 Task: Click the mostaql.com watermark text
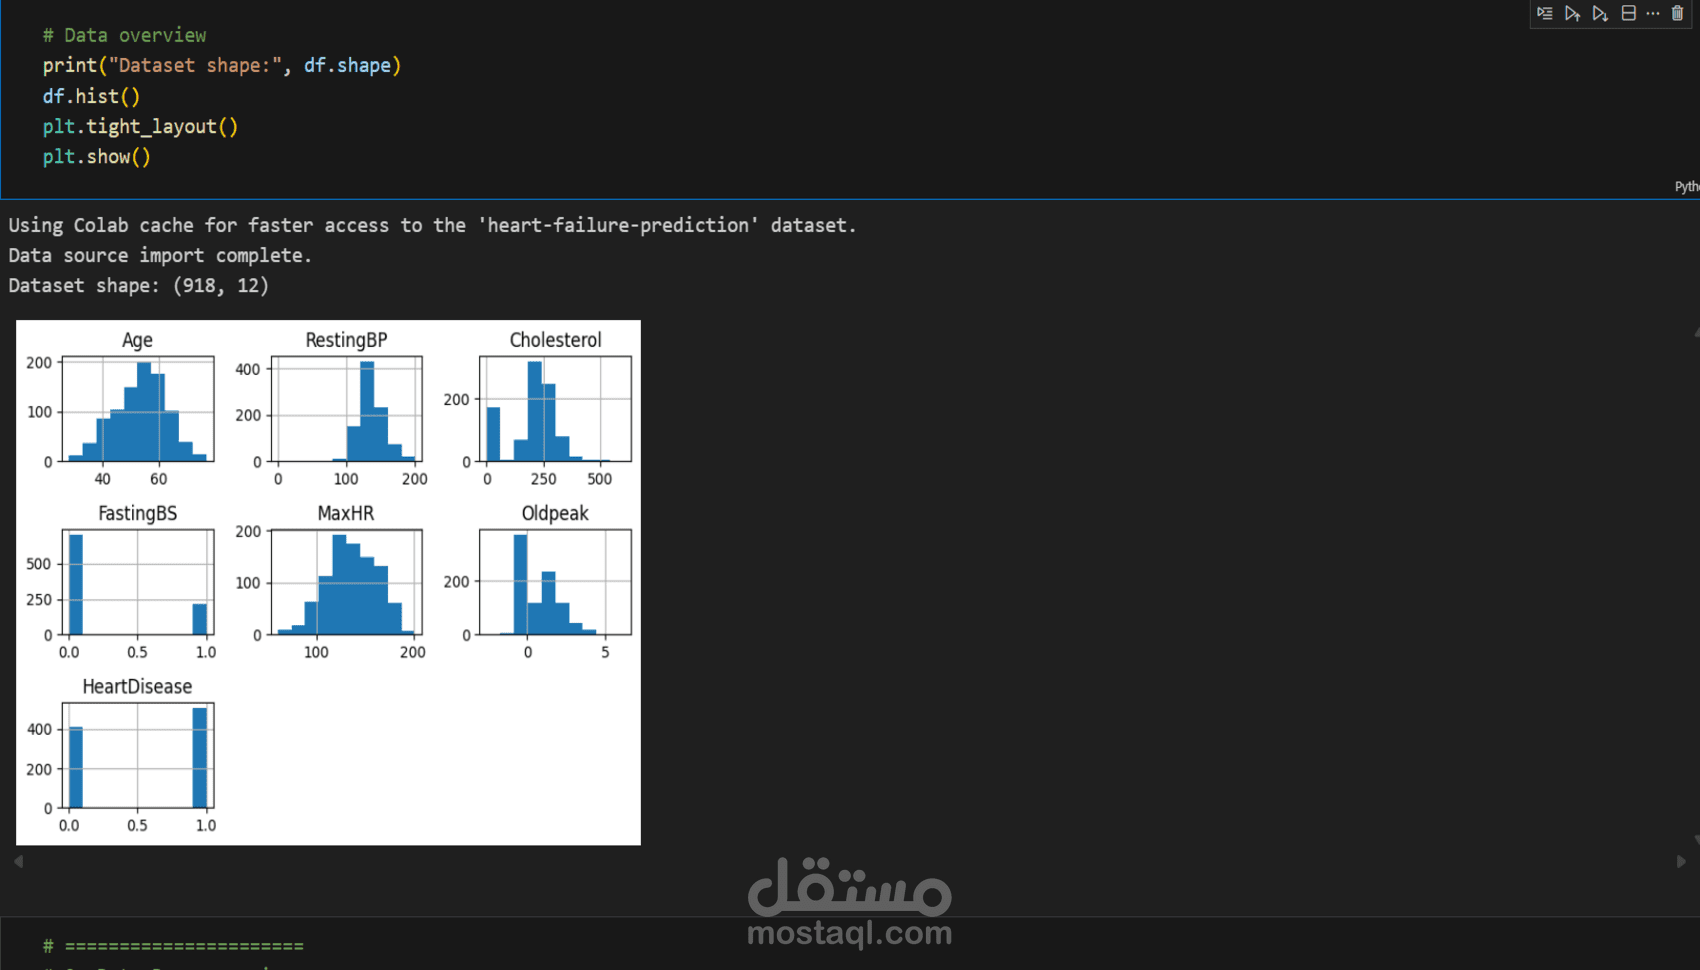(x=849, y=934)
